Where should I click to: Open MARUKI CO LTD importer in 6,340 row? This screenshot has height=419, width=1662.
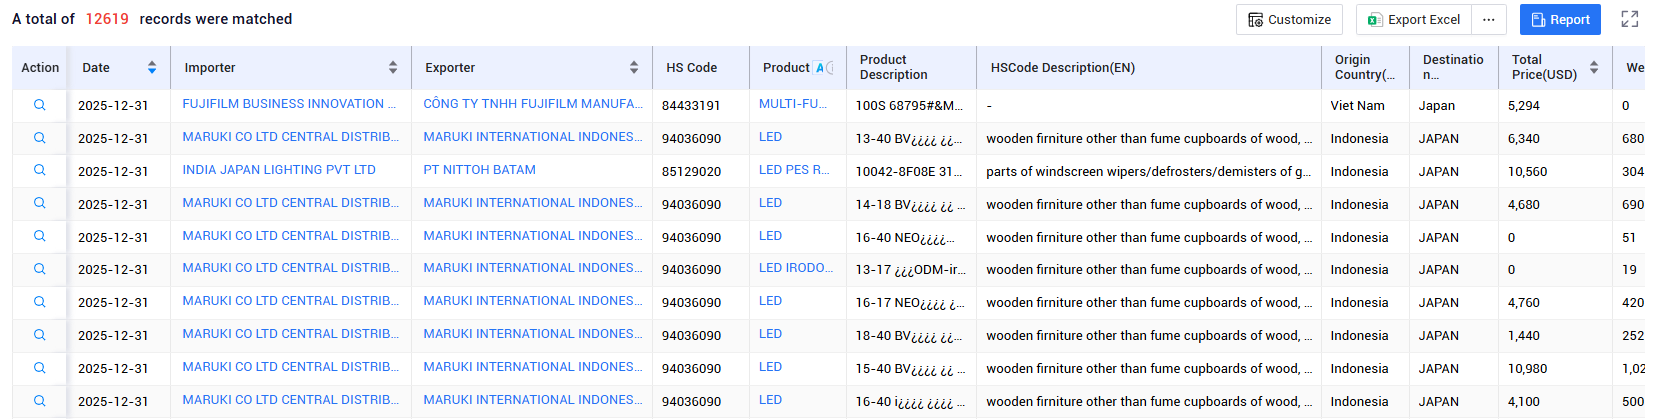290,137
